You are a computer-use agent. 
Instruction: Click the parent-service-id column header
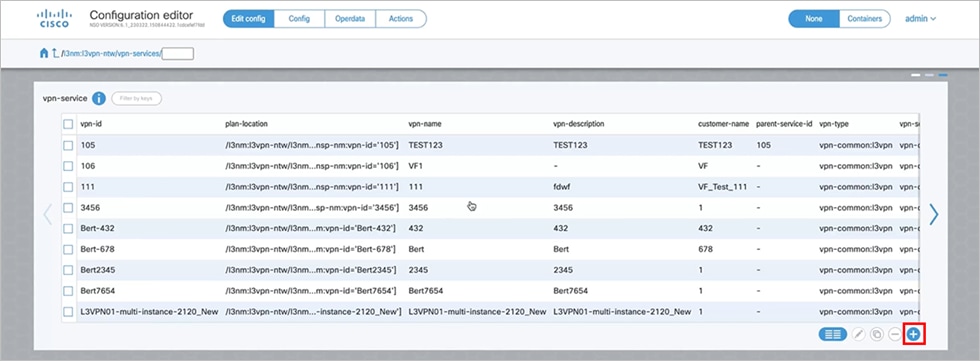784,124
